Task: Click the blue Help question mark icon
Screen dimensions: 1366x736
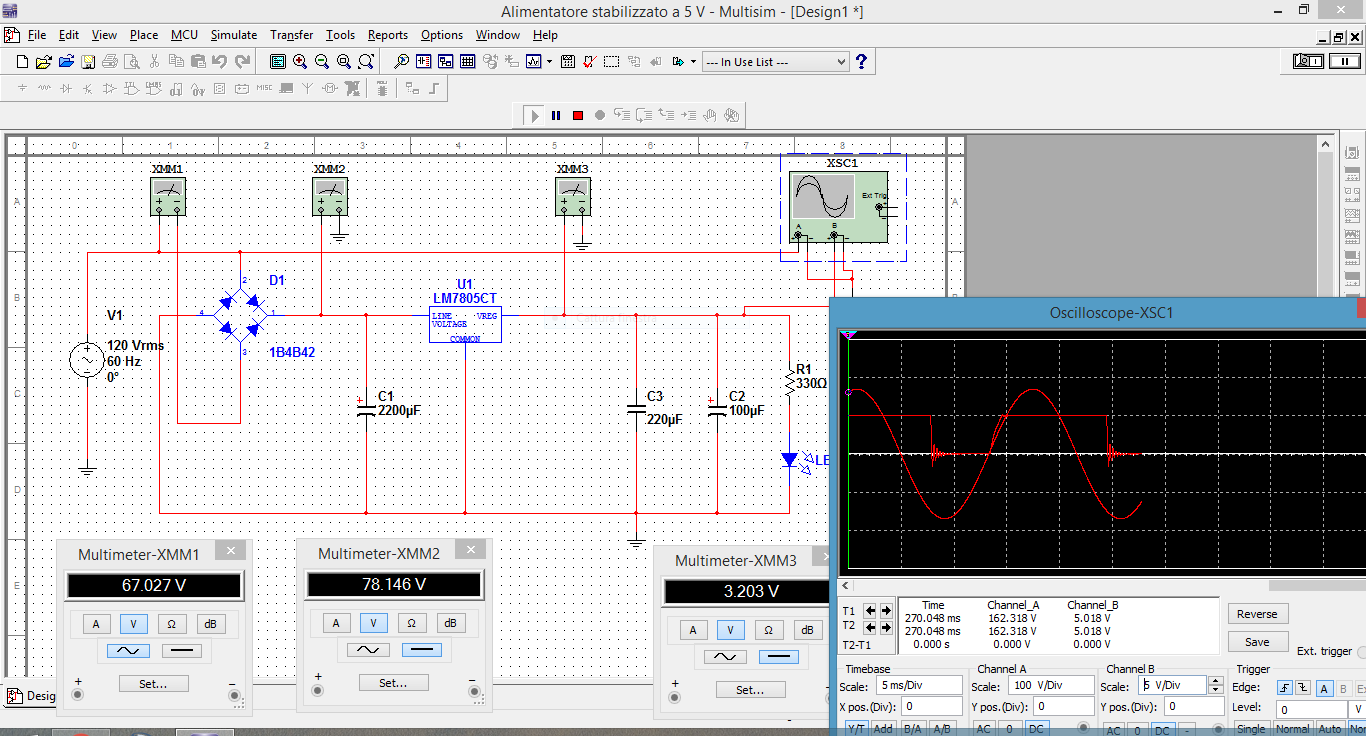Action: 862,62
